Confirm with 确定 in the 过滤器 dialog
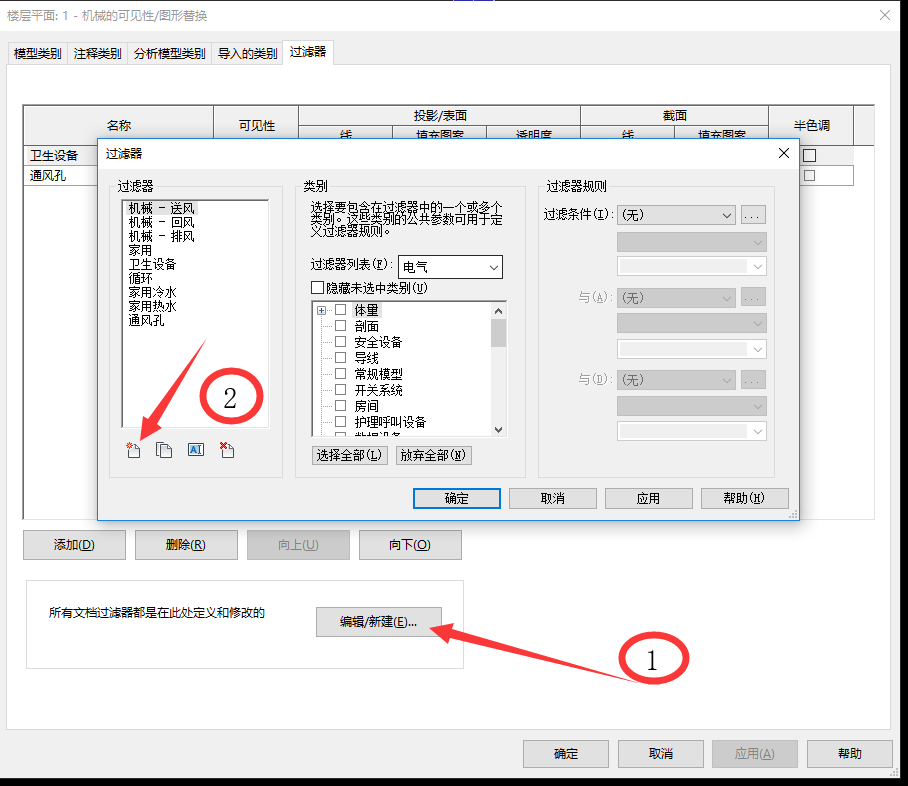908x786 pixels. pyautogui.click(x=456, y=498)
